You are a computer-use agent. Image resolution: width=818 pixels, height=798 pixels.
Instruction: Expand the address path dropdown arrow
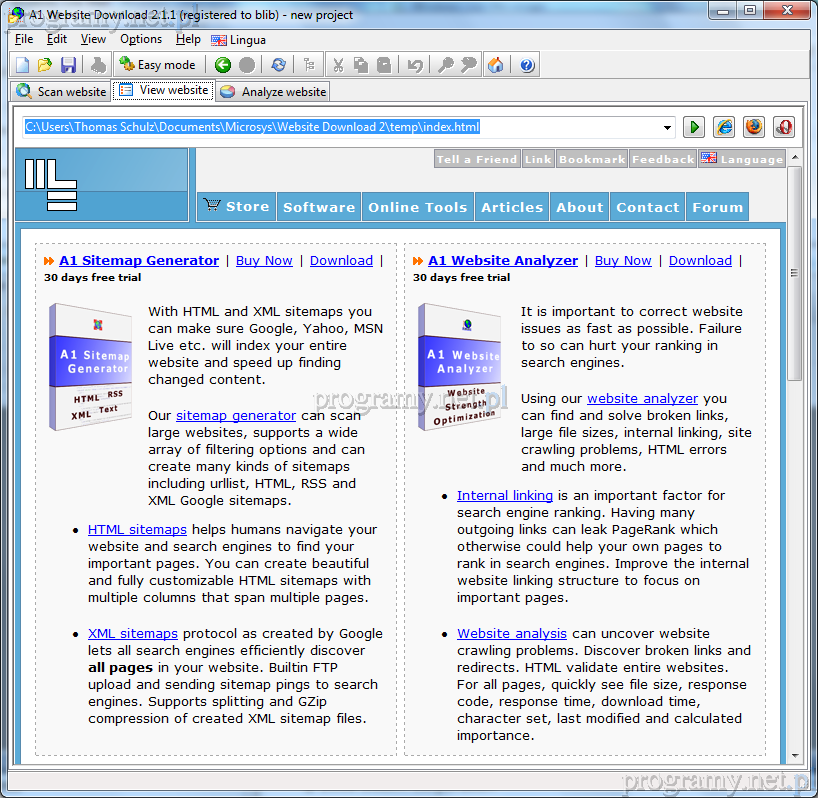tap(668, 128)
